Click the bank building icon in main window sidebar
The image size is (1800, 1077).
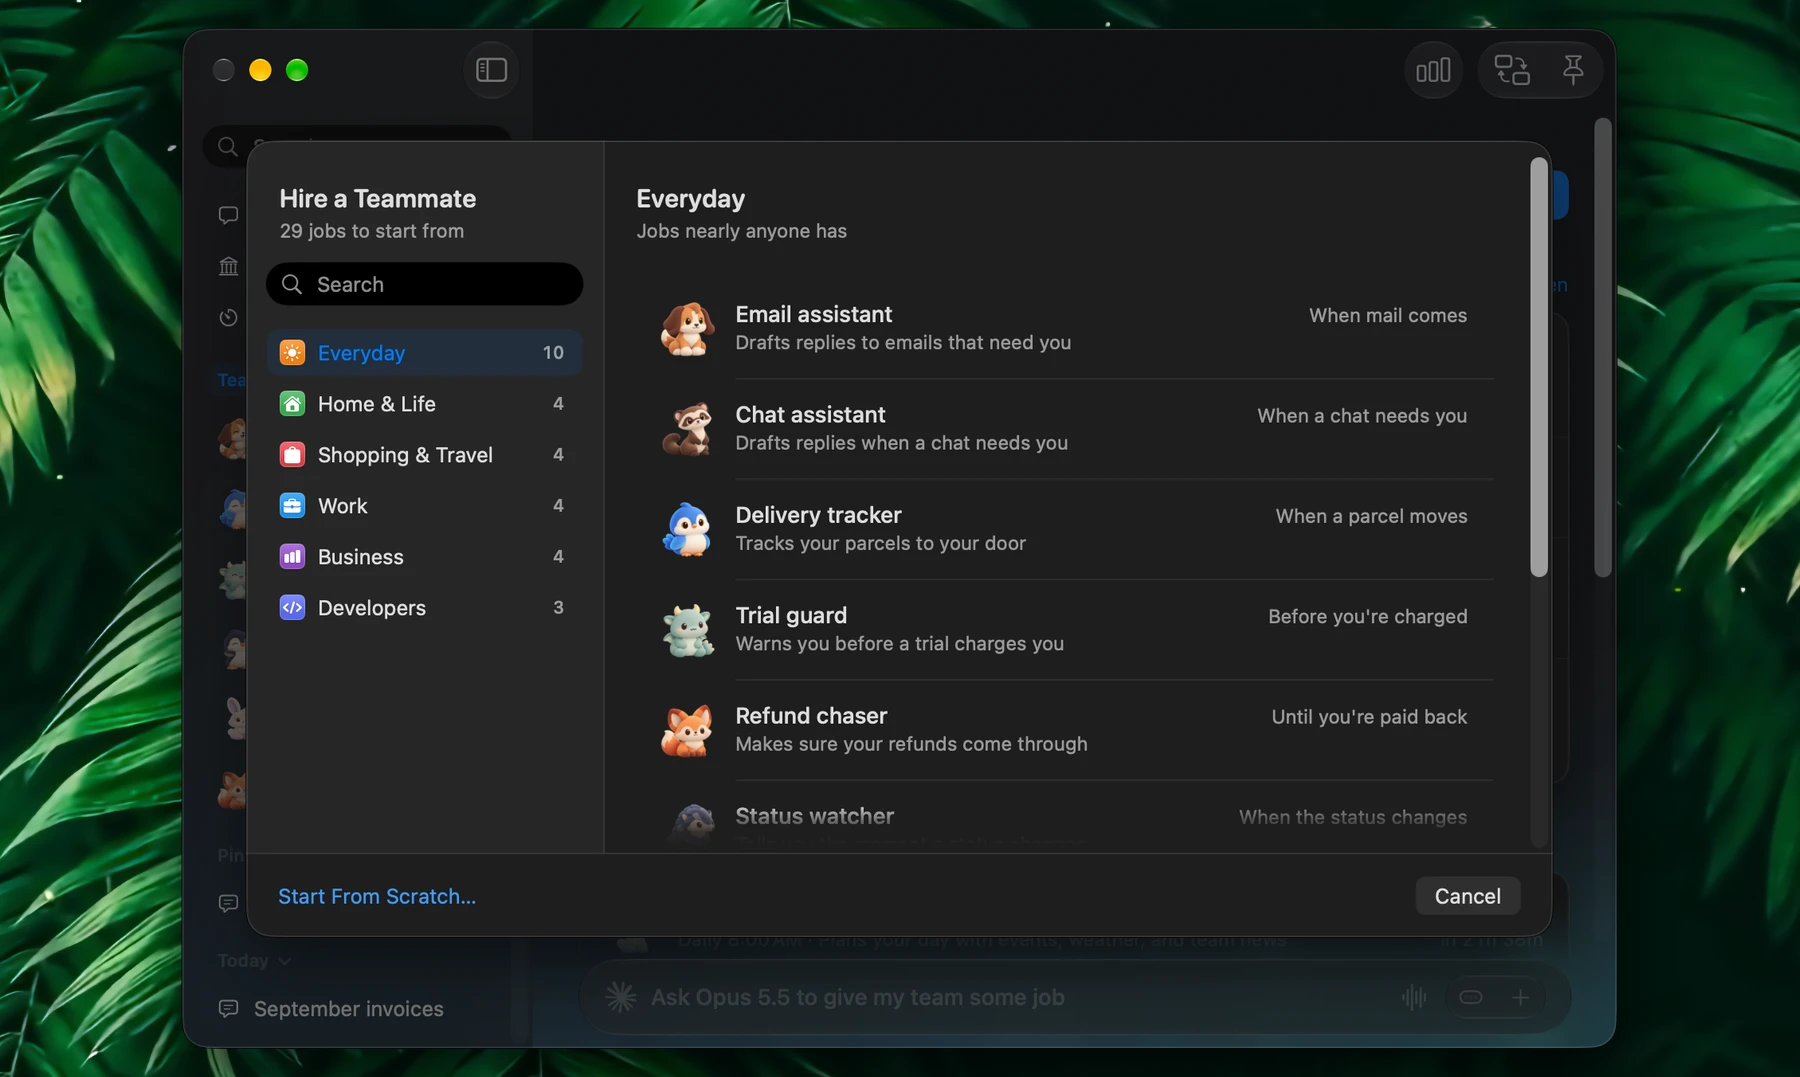pos(228,266)
